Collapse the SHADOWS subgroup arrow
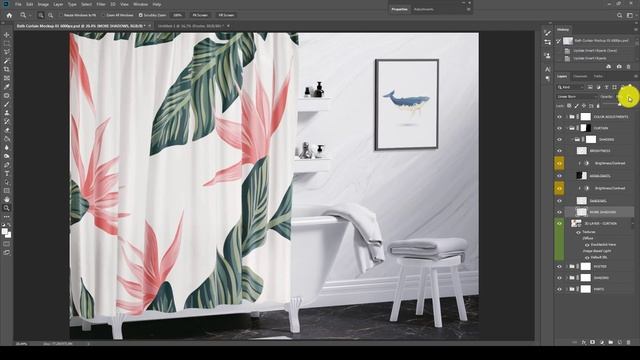The width and height of the screenshot is (640, 360). (x=572, y=140)
